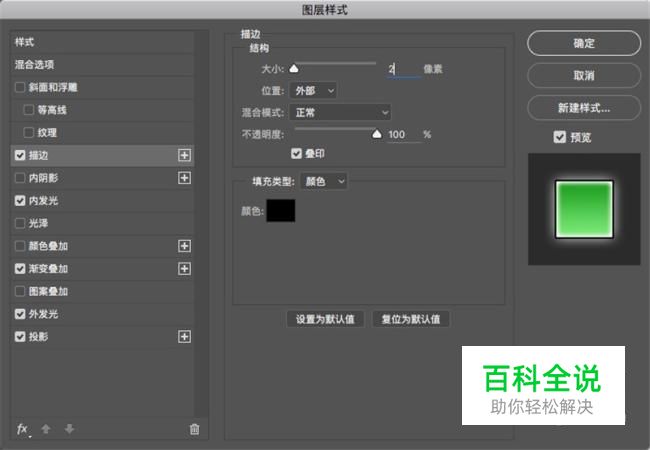Open the 渐变叠加 settings row
This screenshot has width=650, height=450.
pyautogui.click(x=102, y=269)
